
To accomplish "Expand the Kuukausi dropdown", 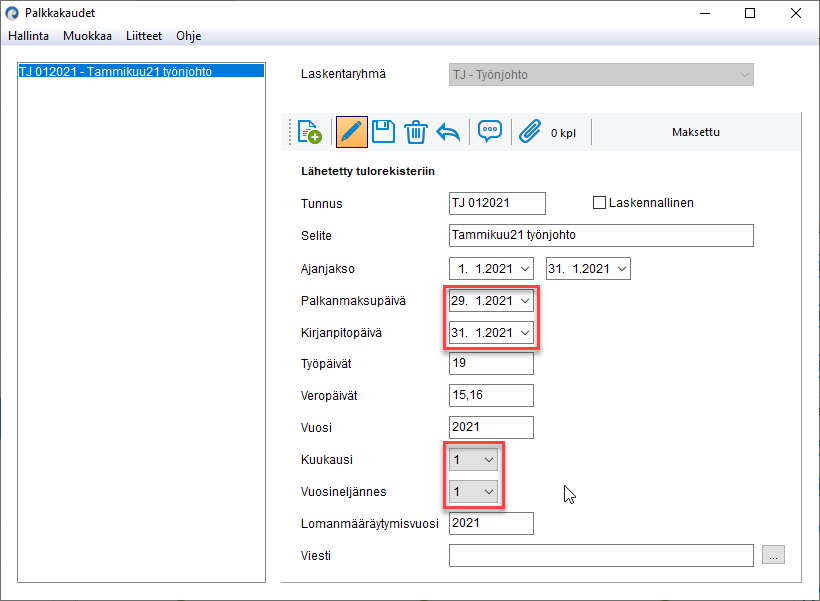I will [473, 460].
